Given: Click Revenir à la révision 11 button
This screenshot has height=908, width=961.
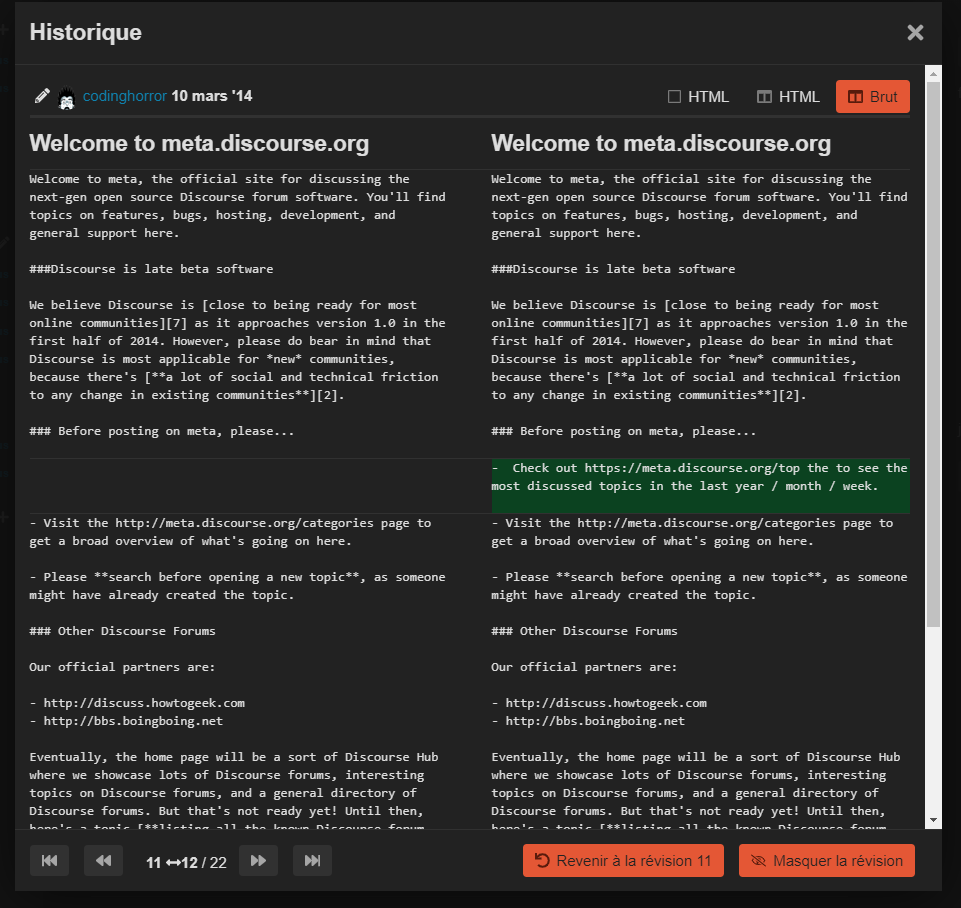Looking at the screenshot, I should 623,861.
